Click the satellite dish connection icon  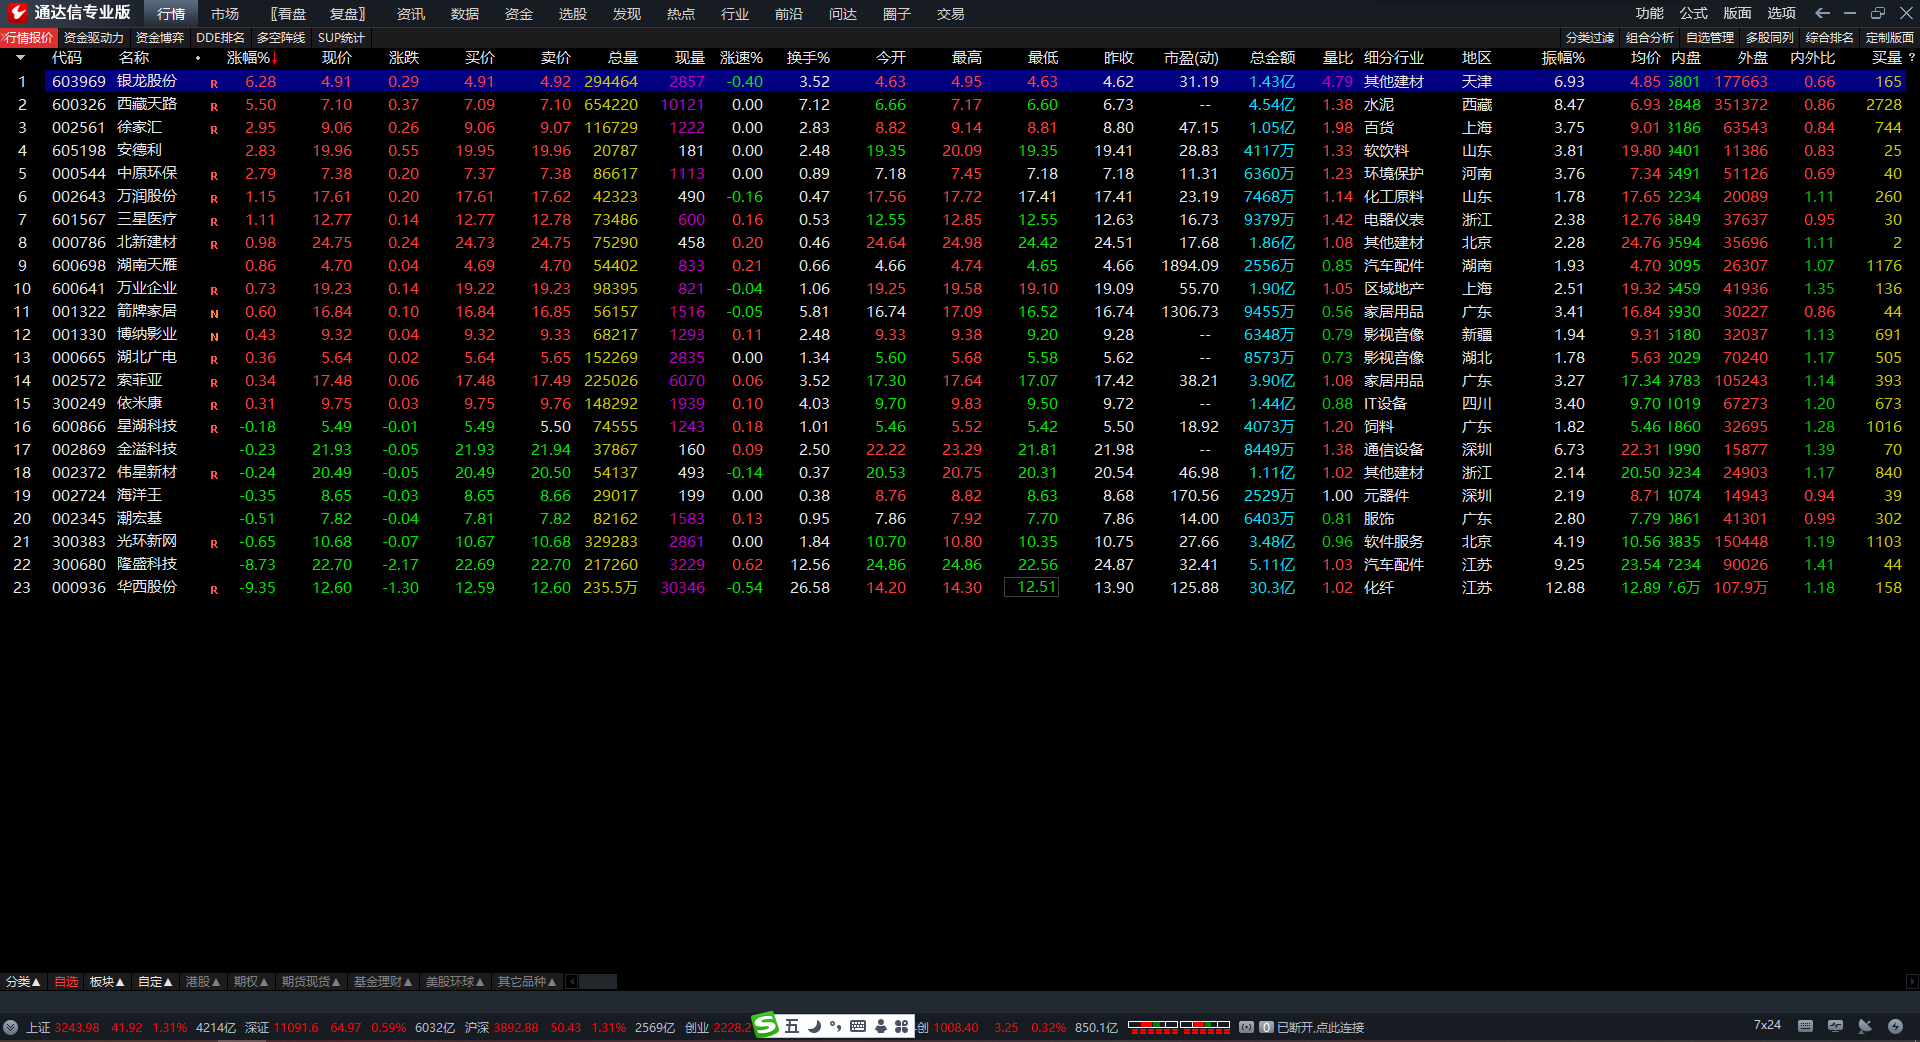[1865, 1026]
